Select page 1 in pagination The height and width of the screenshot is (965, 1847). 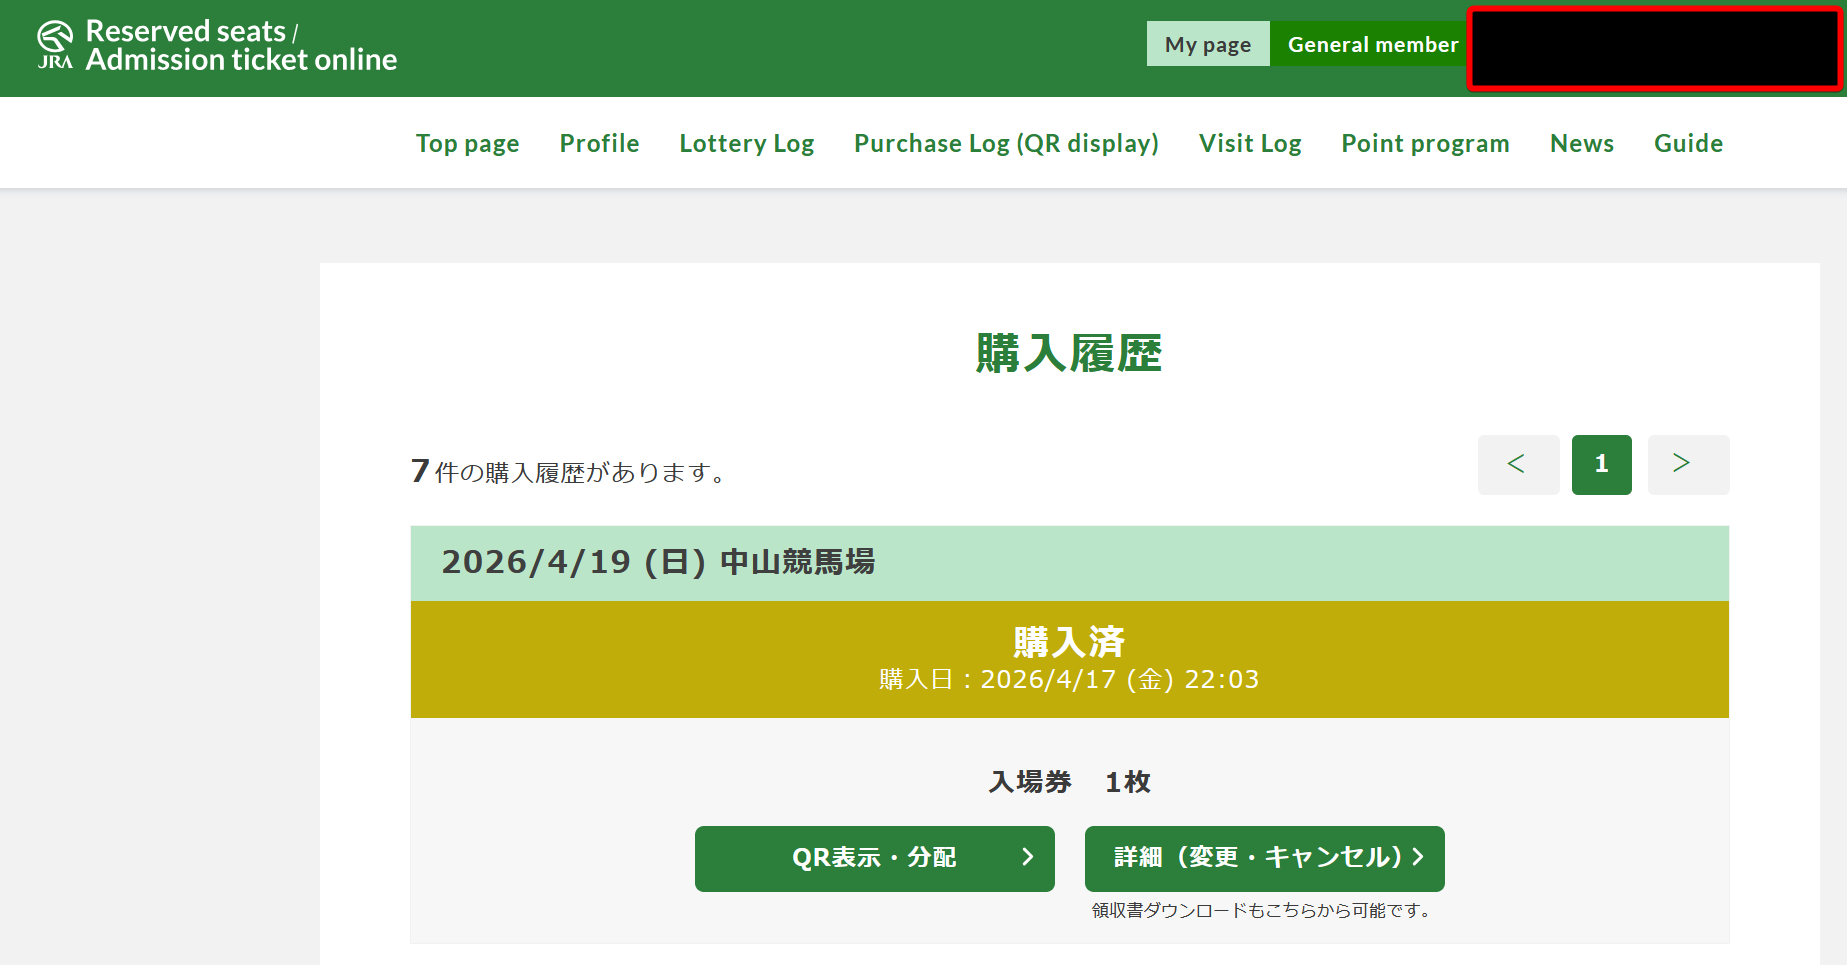tap(1602, 464)
